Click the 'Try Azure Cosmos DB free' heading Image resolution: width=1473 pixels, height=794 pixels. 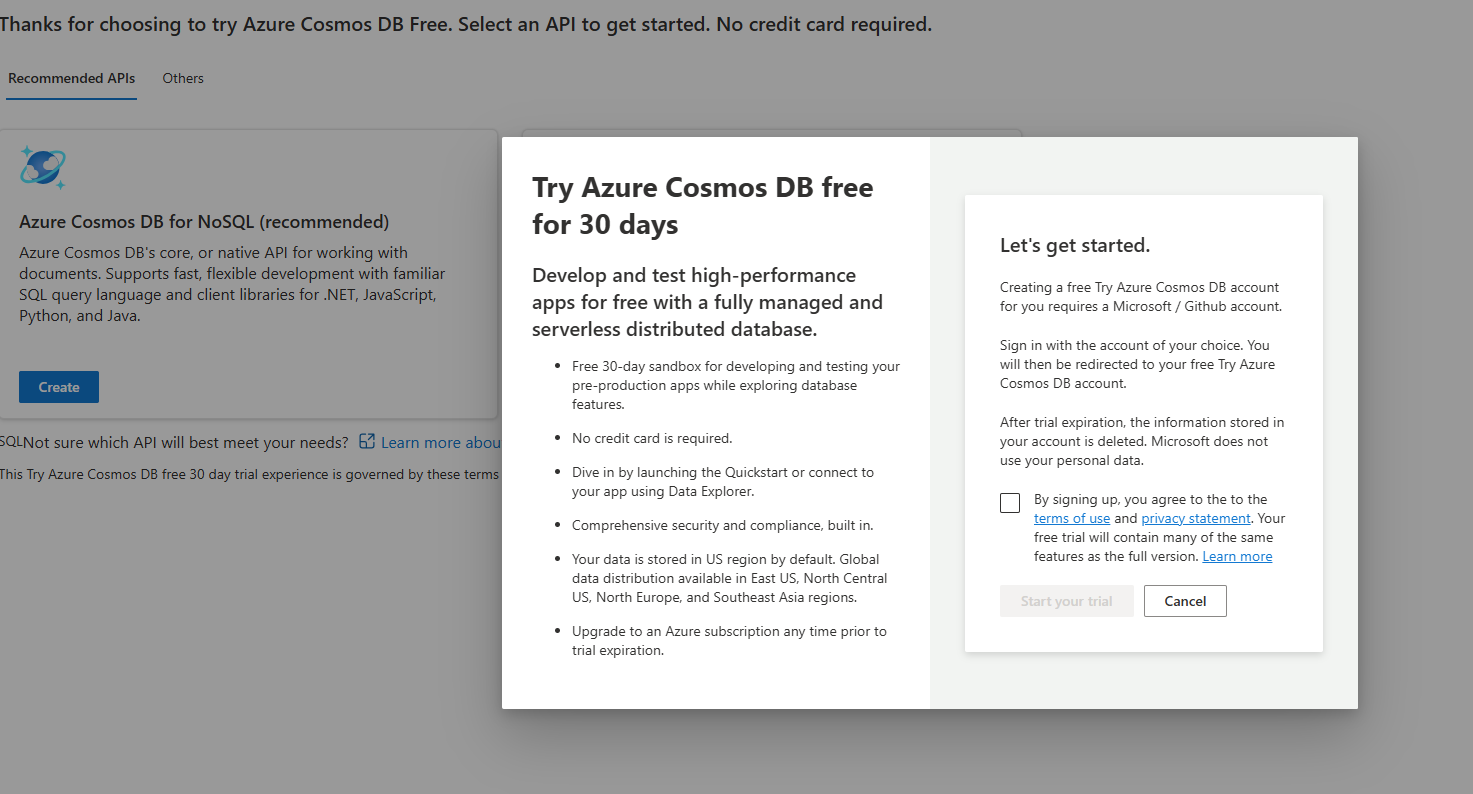702,205
